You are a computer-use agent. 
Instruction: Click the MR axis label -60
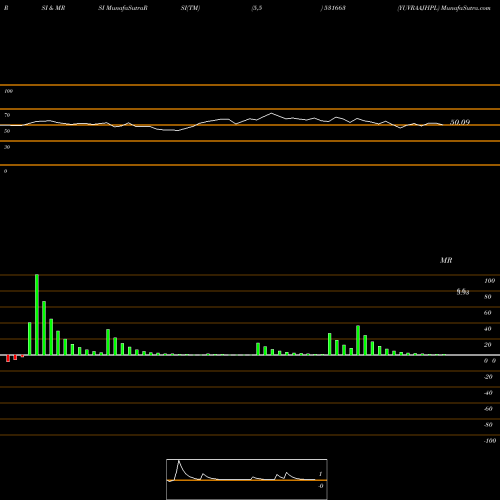488,409
